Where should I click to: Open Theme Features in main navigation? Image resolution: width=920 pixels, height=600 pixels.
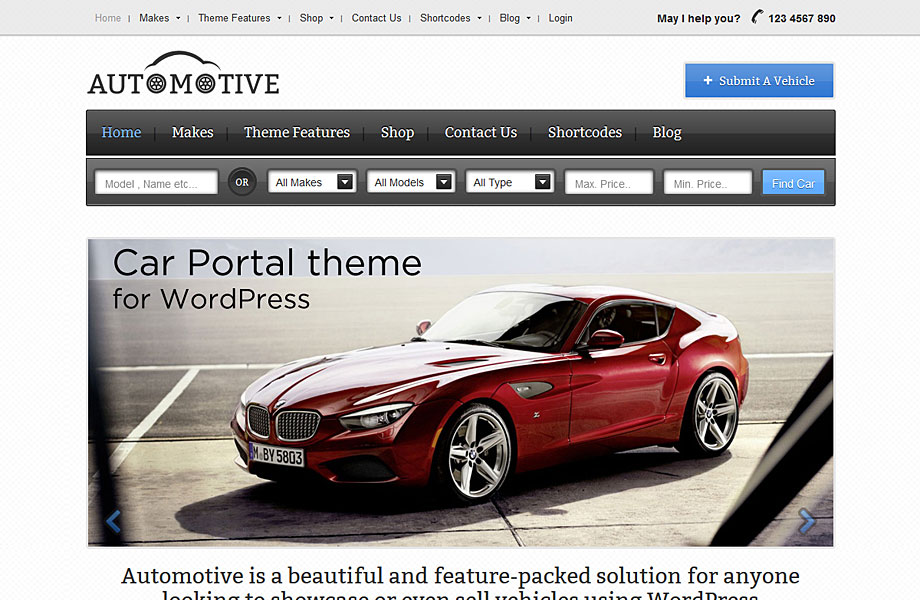[x=297, y=133]
